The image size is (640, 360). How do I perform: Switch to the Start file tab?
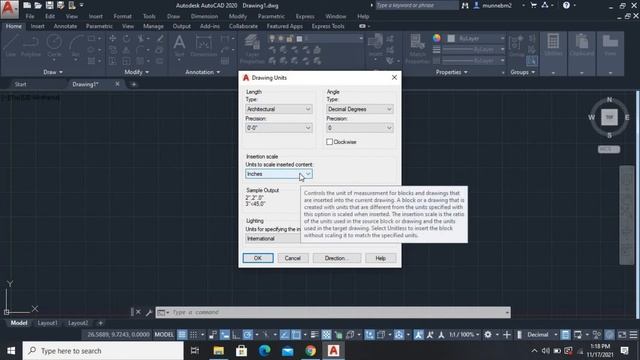coord(20,84)
